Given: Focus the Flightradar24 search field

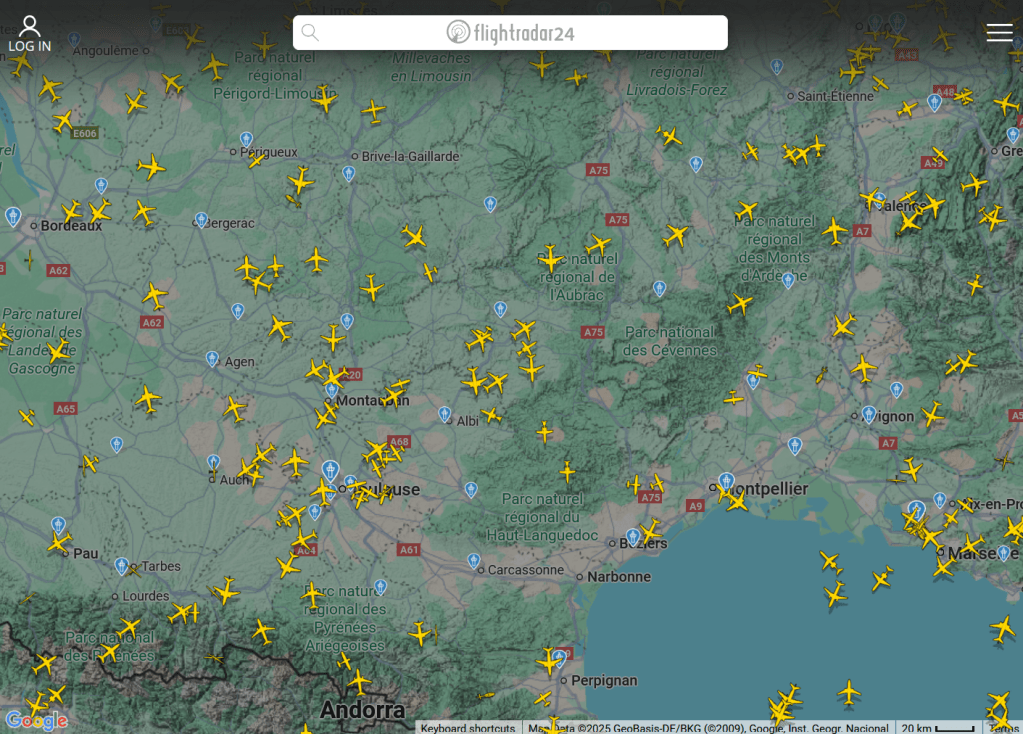Looking at the screenshot, I should [510, 33].
